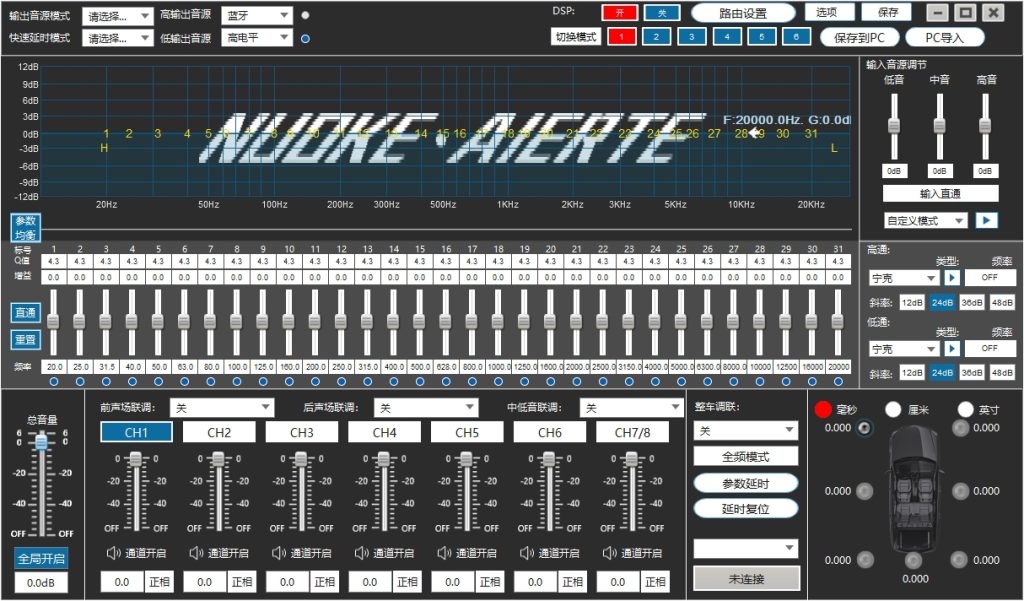
Task: Open the 低通 filter type dropdown
Action: [x=904, y=349]
